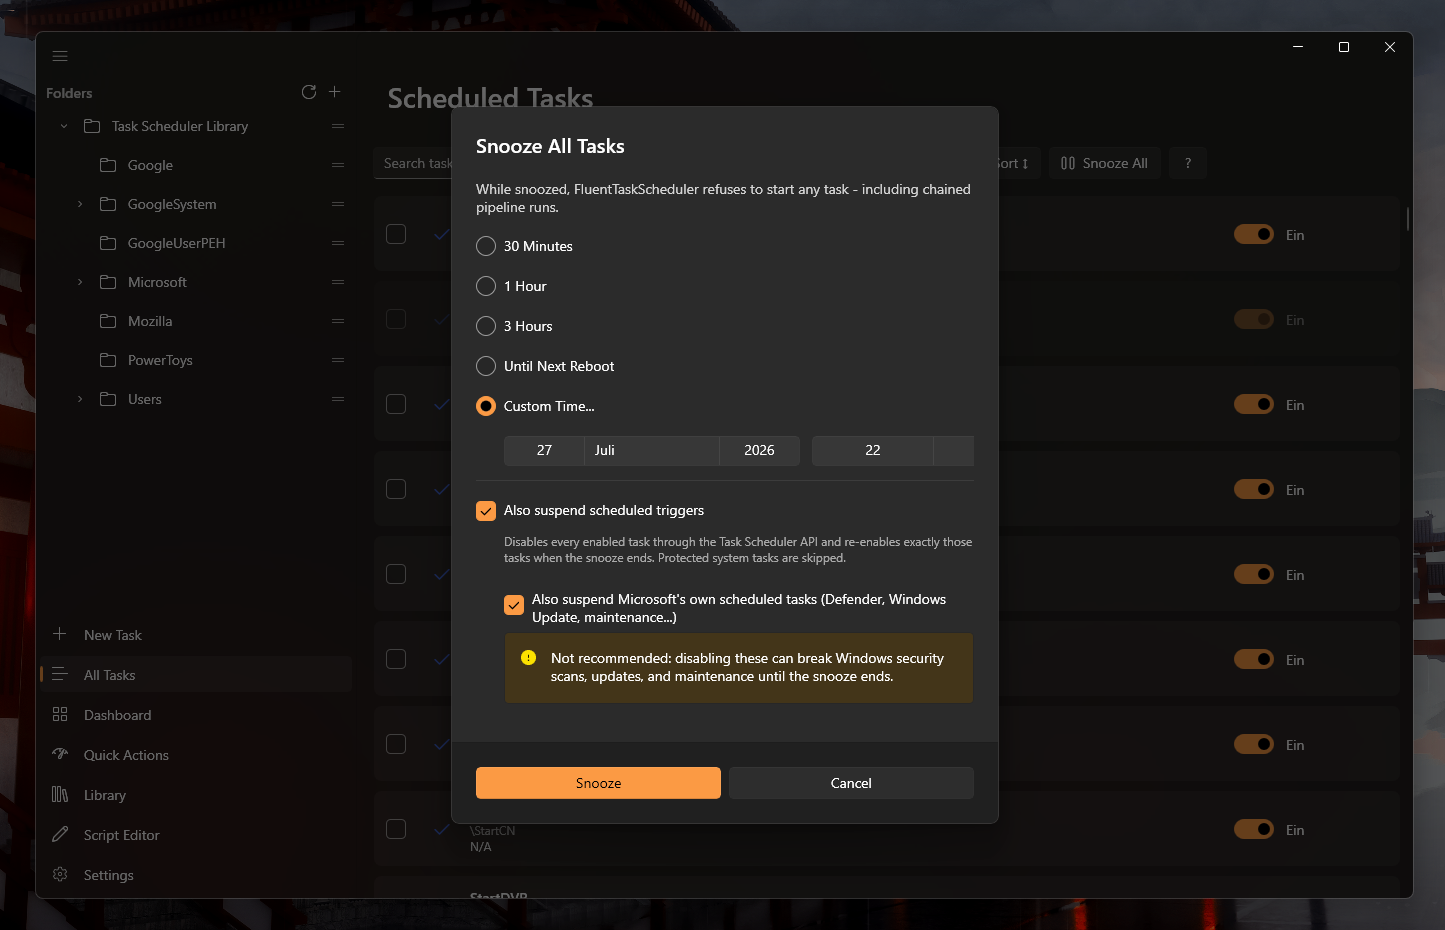Cancel the Snooze All Tasks dialog
Viewport: 1445px width, 930px height.
(851, 783)
